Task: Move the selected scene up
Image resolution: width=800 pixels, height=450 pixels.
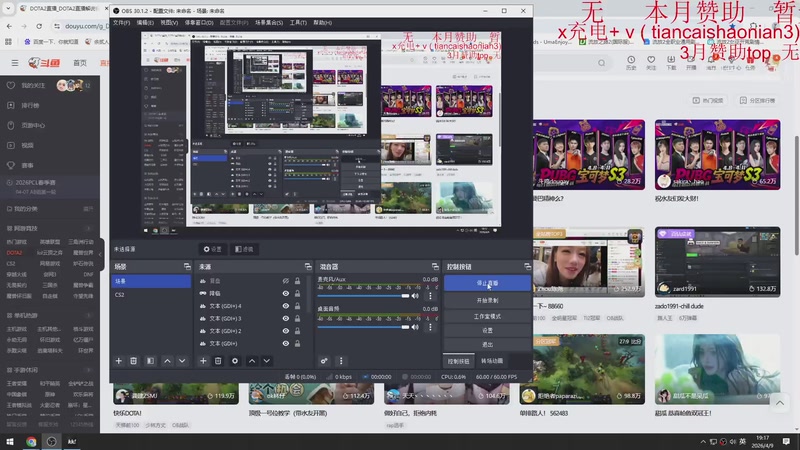Action: (x=167, y=361)
